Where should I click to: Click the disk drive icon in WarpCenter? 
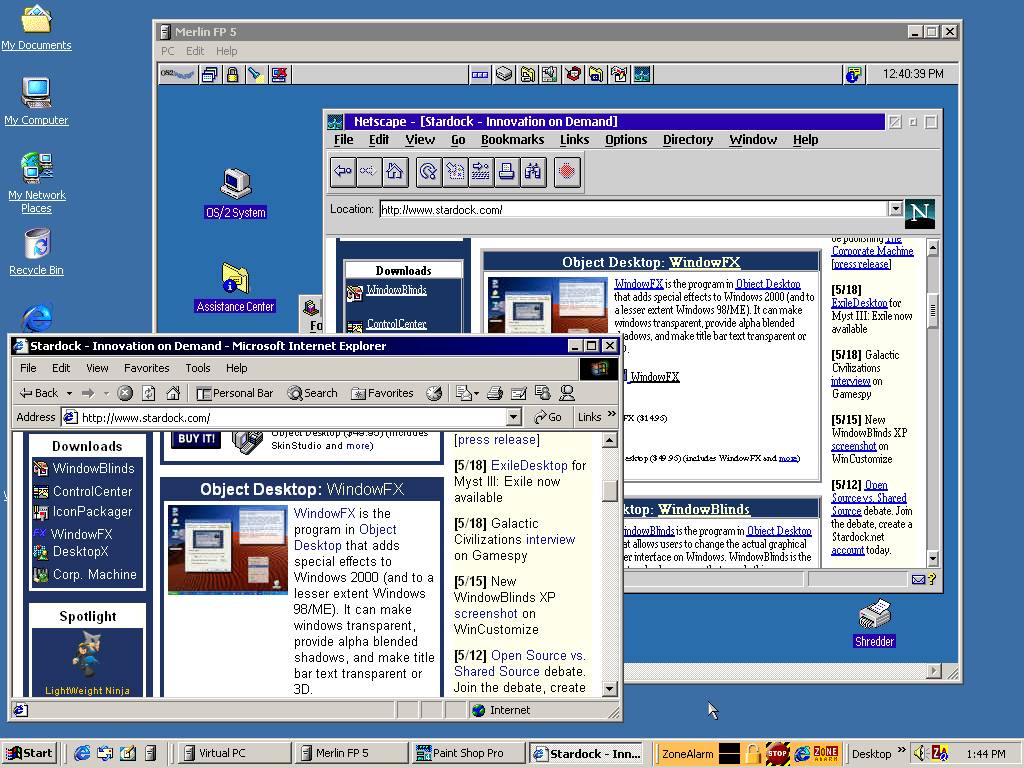[504, 74]
